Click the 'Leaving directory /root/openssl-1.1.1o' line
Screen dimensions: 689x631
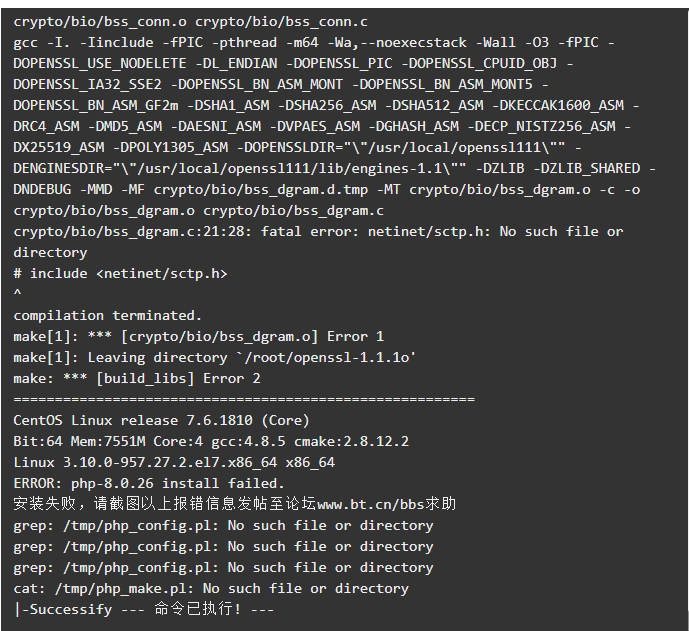pyautogui.click(x=214, y=358)
